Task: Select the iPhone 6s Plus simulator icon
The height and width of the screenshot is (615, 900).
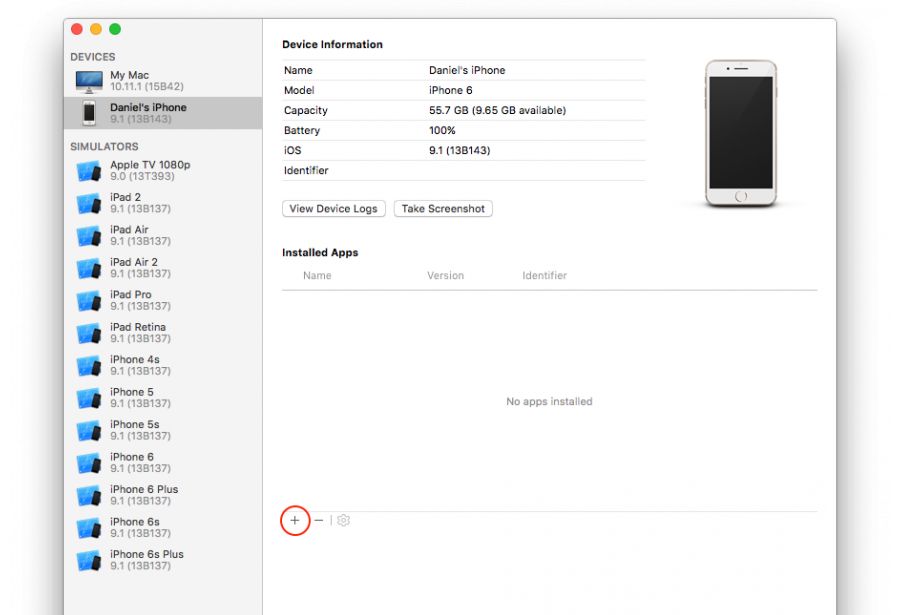Action: pos(89,560)
